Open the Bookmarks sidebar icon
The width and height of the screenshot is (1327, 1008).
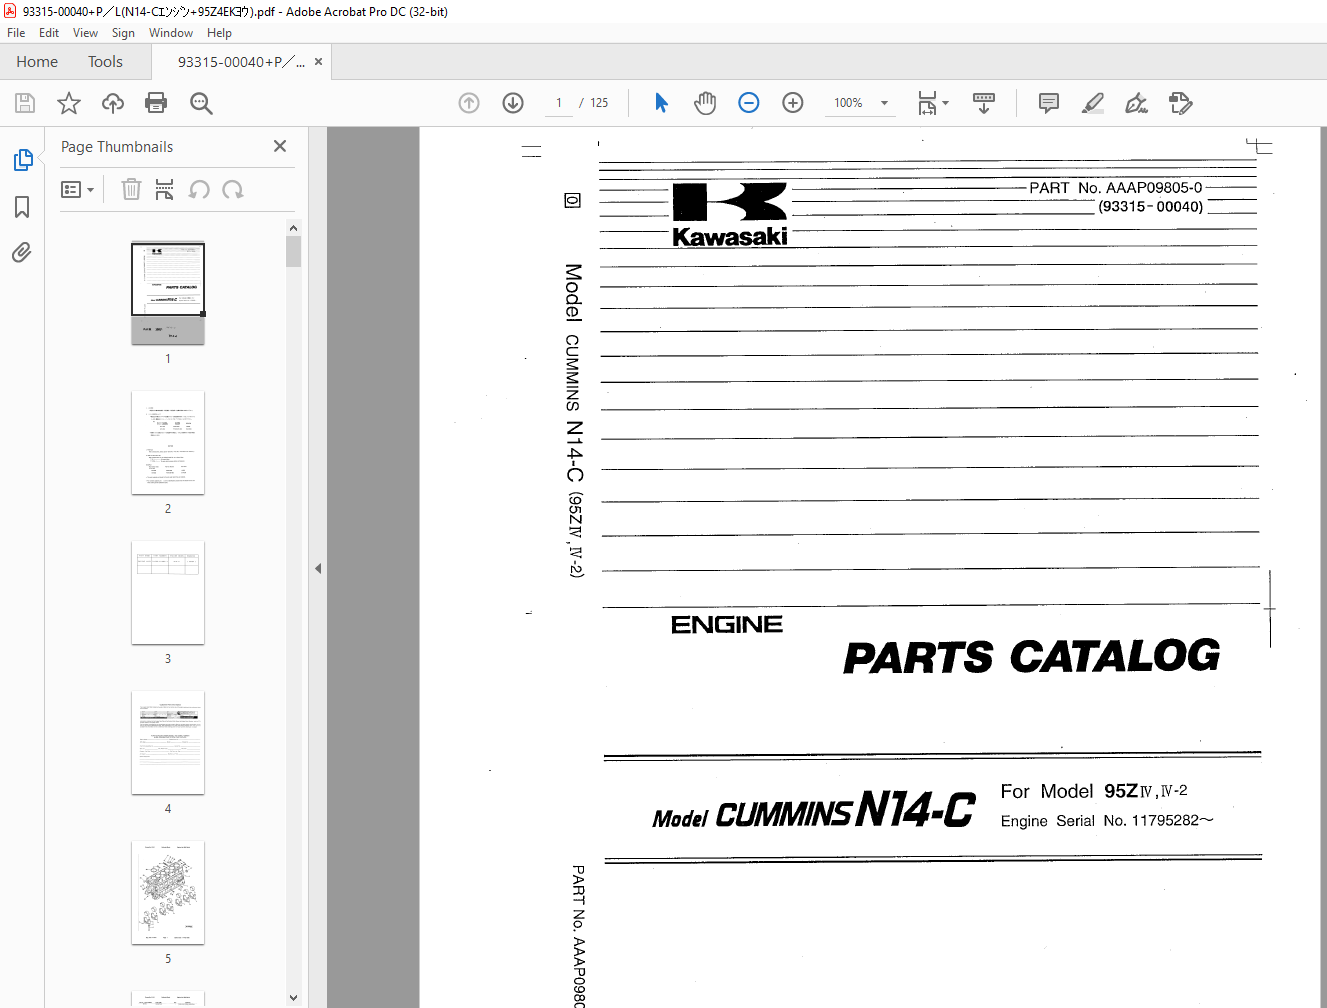tap(22, 207)
